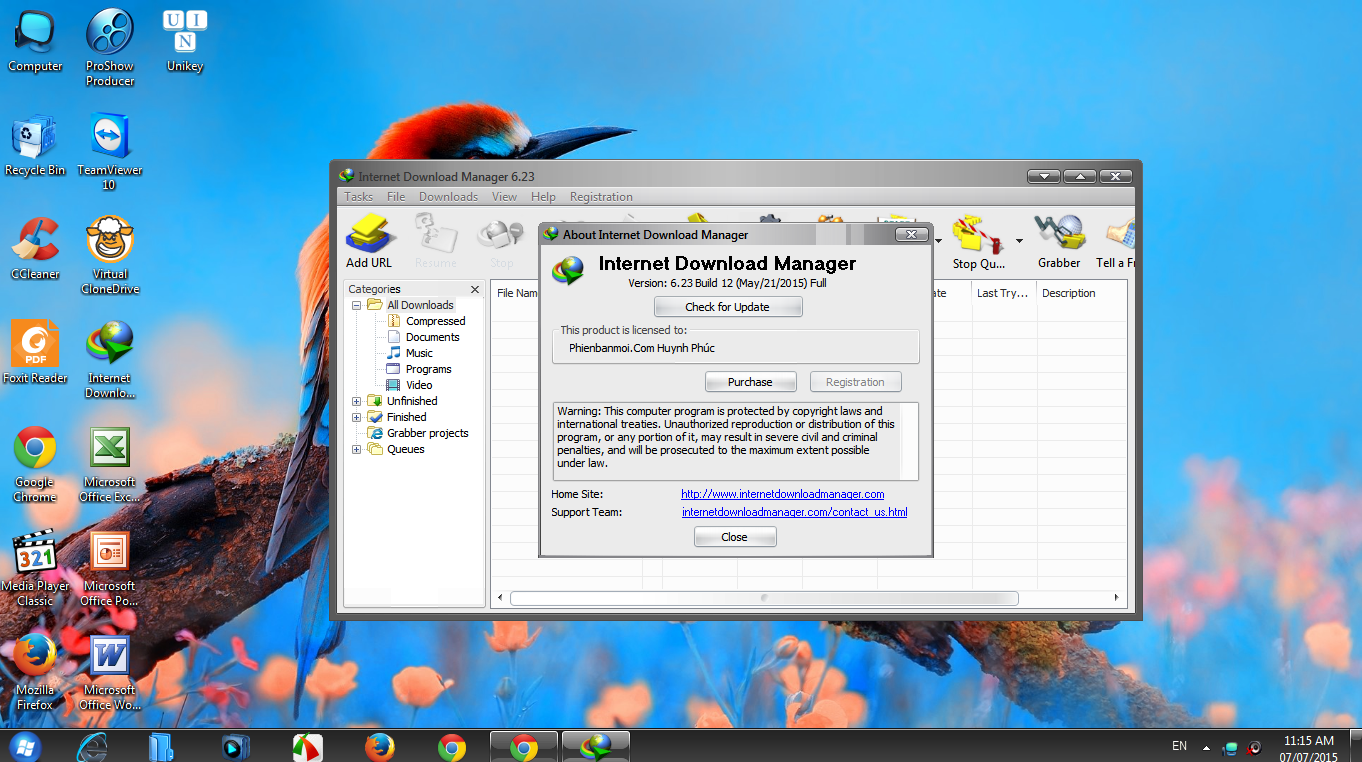The height and width of the screenshot is (762, 1362).
Task: Click the download list horizontal scrollbar
Action: (764, 598)
